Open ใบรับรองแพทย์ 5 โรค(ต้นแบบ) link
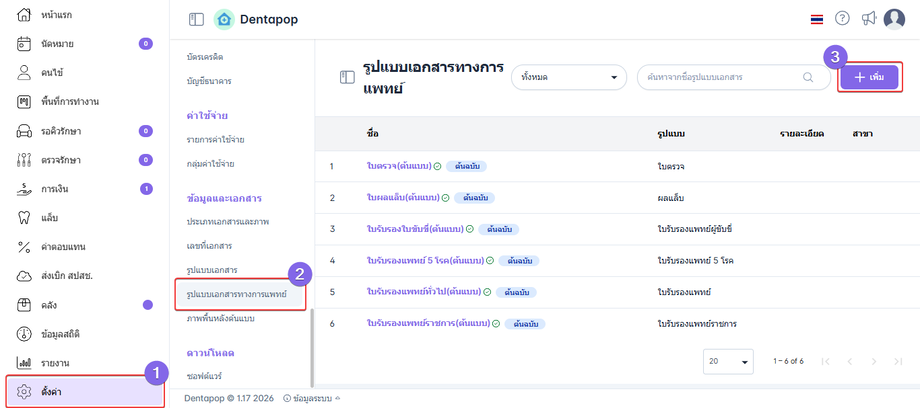This screenshot has height=408, width=920. point(424,261)
